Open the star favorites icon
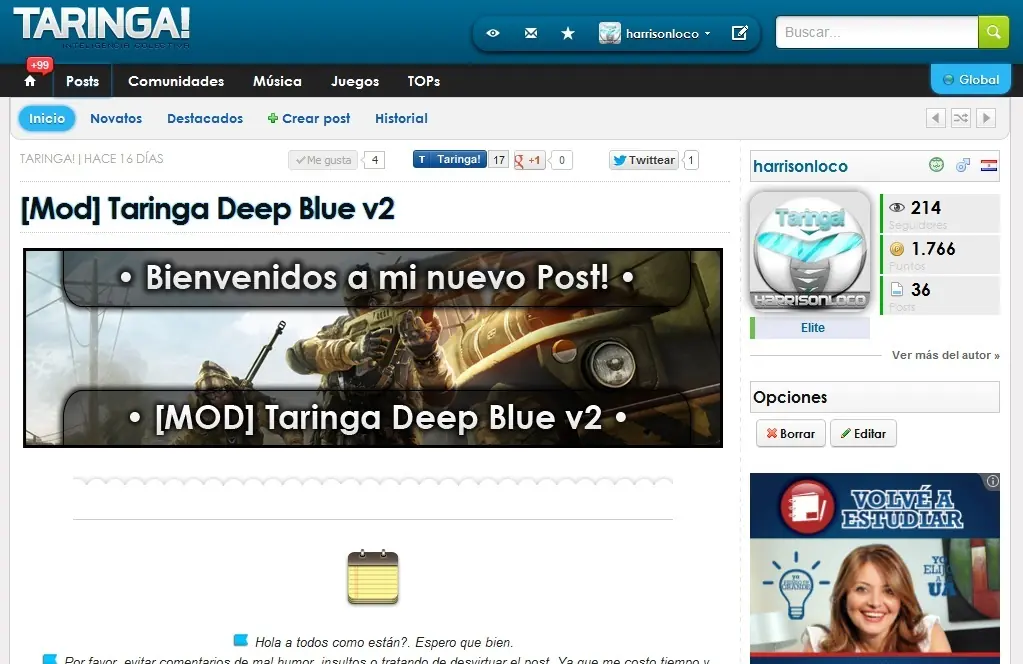1023x664 pixels. tap(568, 33)
